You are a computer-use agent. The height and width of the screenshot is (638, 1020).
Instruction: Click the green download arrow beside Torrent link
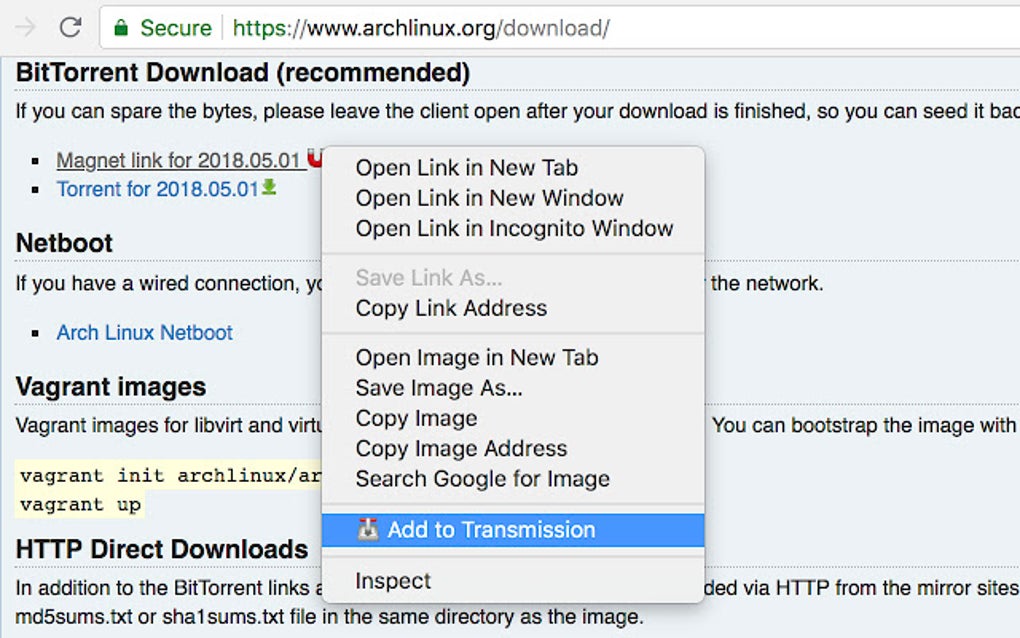[269, 187]
